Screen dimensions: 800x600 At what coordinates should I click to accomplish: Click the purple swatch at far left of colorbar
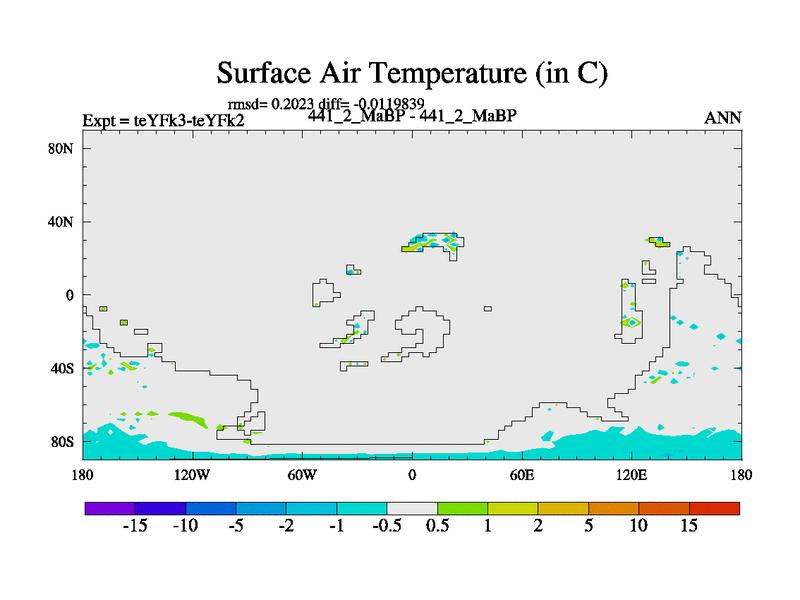click(109, 508)
